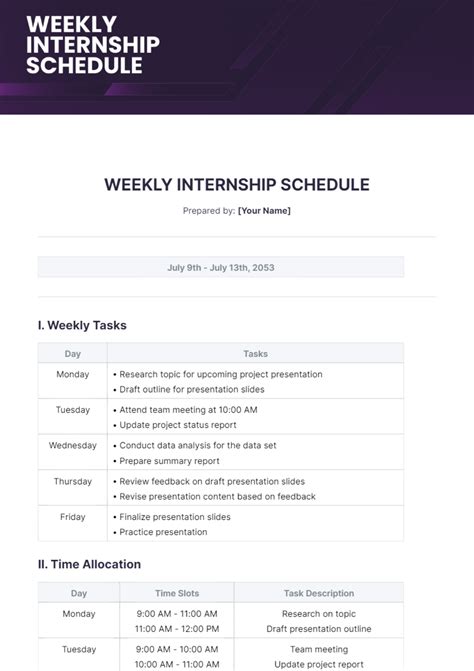Click the [Your Name] placeholder text

(264, 211)
